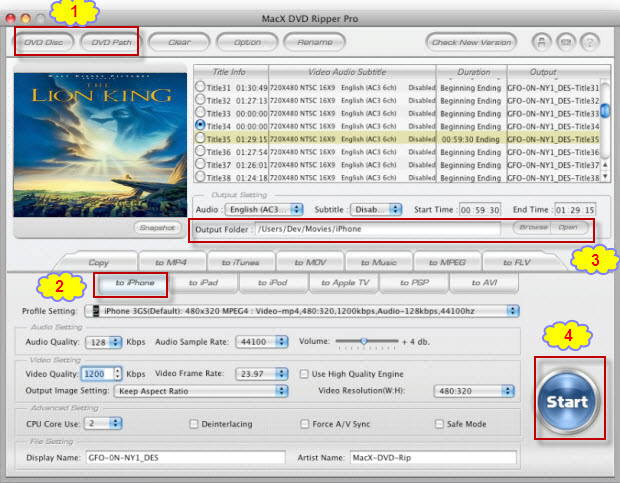620x483 pixels.
Task: Switch to the to MP4 tab
Action: [x=171, y=262]
